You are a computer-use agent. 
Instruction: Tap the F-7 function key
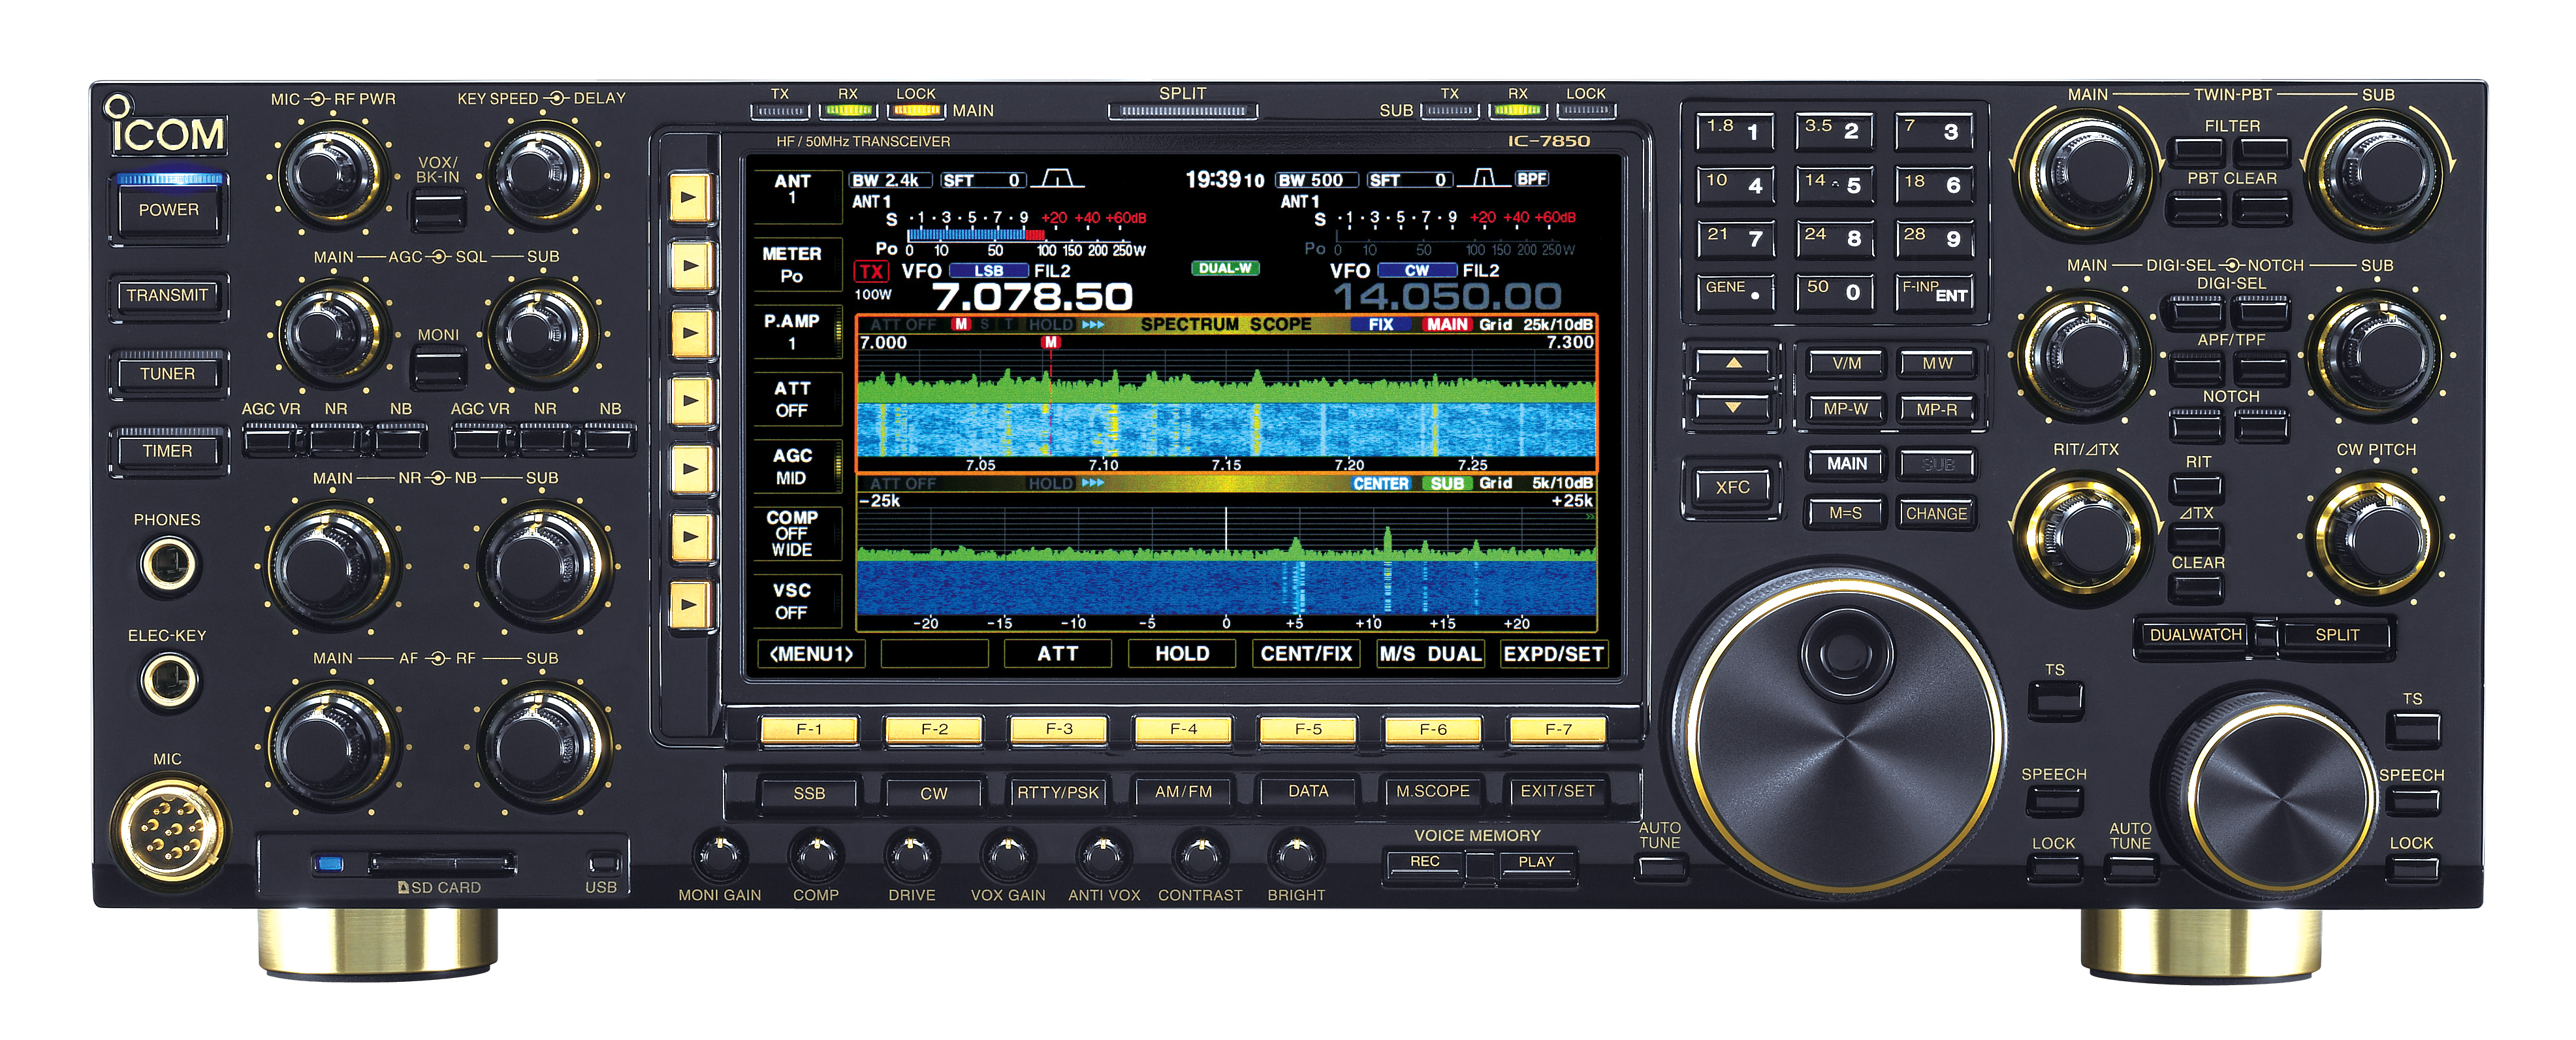click(x=1558, y=730)
